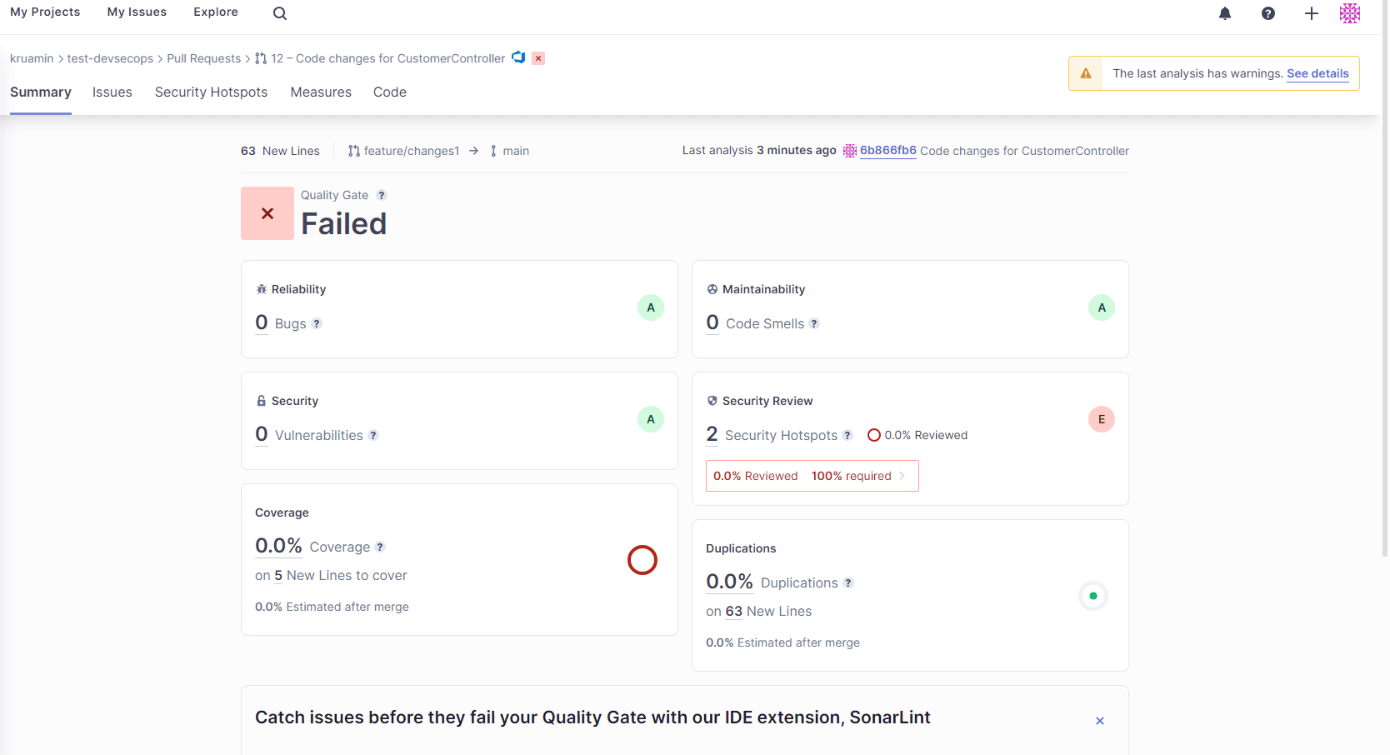Image resolution: width=1390 pixels, height=755 pixels.
Task: Open the 0 Vulnerabilities count link
Action: coord(262,434)
